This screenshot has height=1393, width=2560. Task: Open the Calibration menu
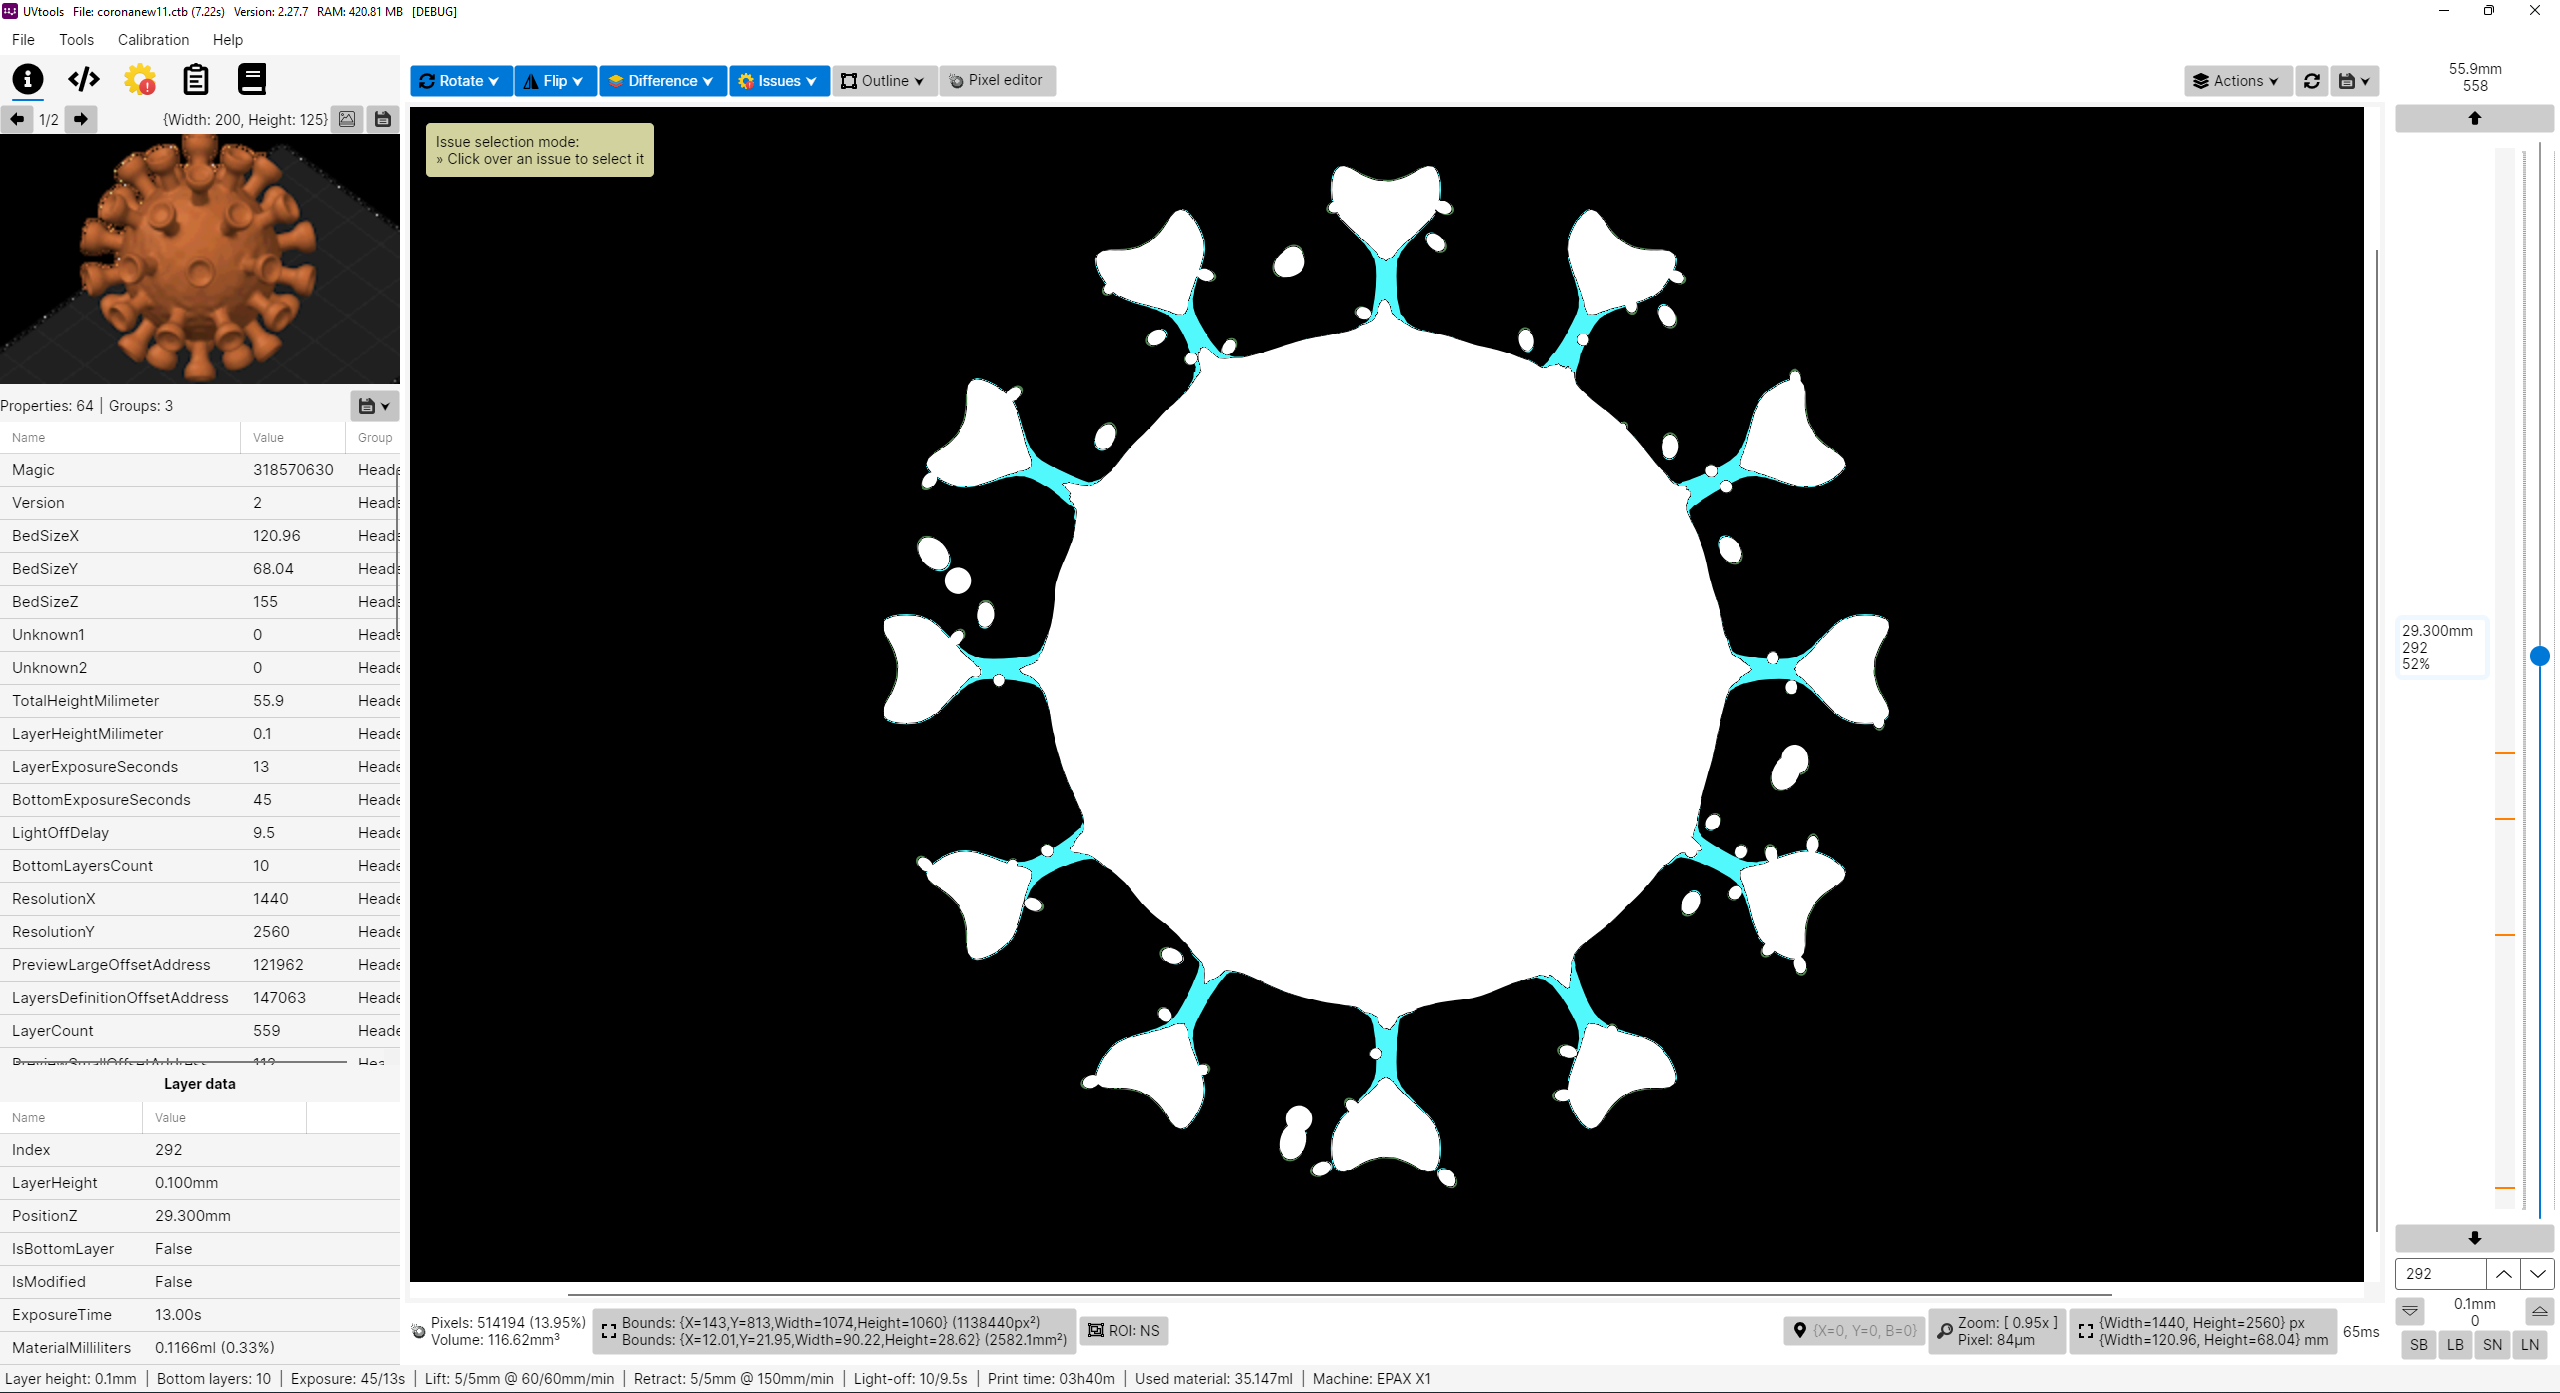(x=153, y=40)
